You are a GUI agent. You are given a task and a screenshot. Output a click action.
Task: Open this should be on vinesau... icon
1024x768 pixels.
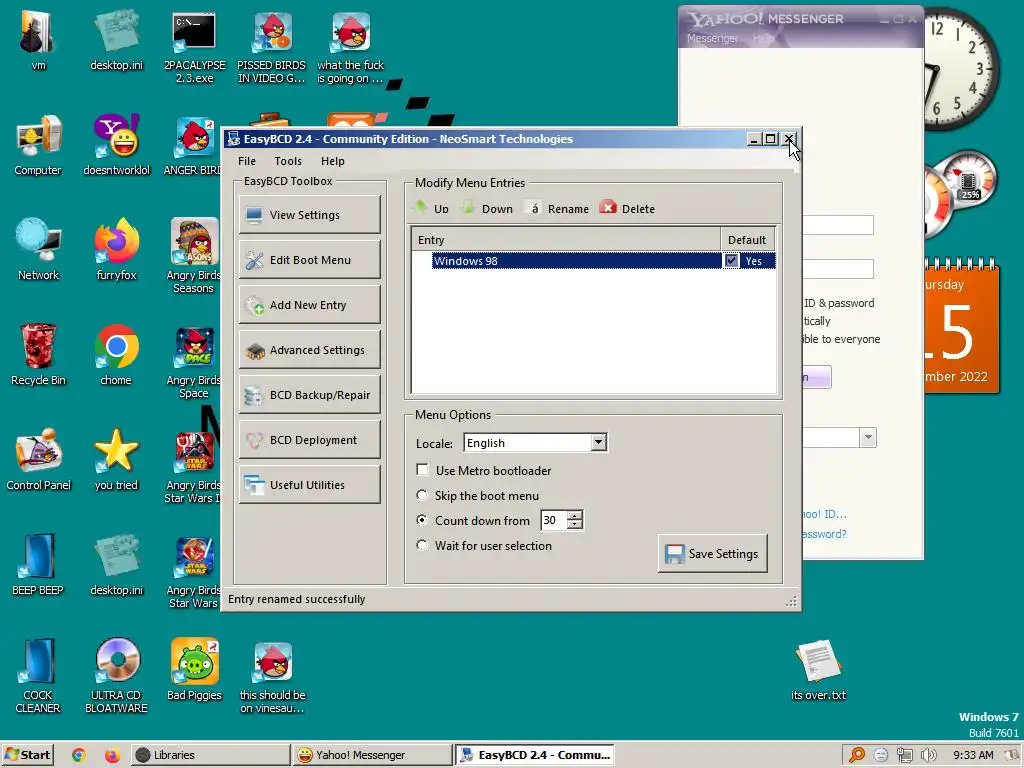(272, 677)
